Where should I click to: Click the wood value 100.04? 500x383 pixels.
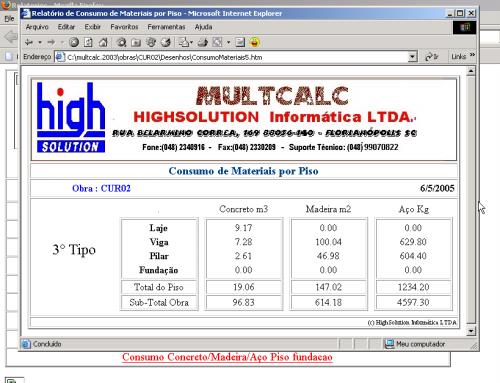click(x=328, y=242)
